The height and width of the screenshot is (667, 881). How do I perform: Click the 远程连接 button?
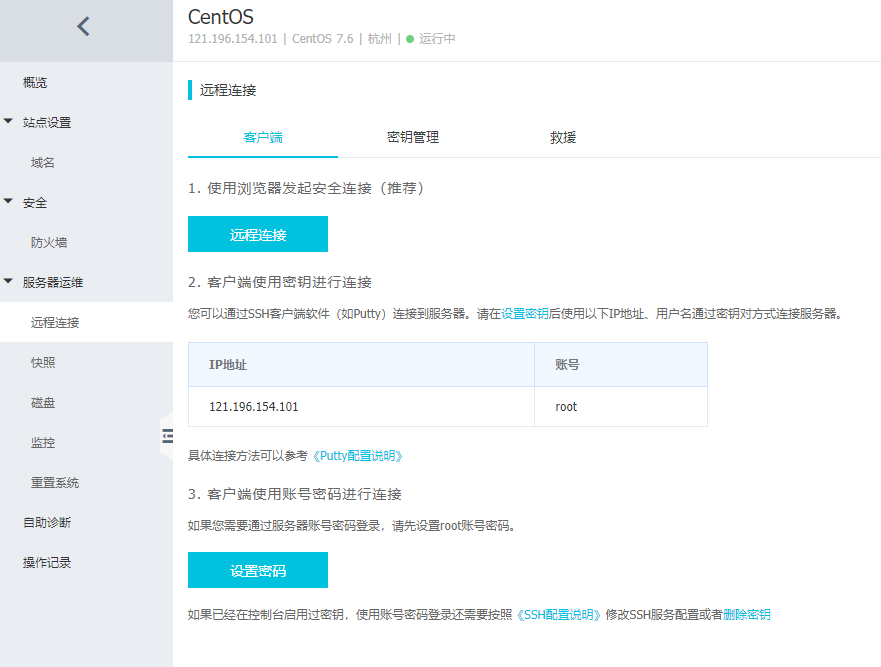click(x=257, y=233)
